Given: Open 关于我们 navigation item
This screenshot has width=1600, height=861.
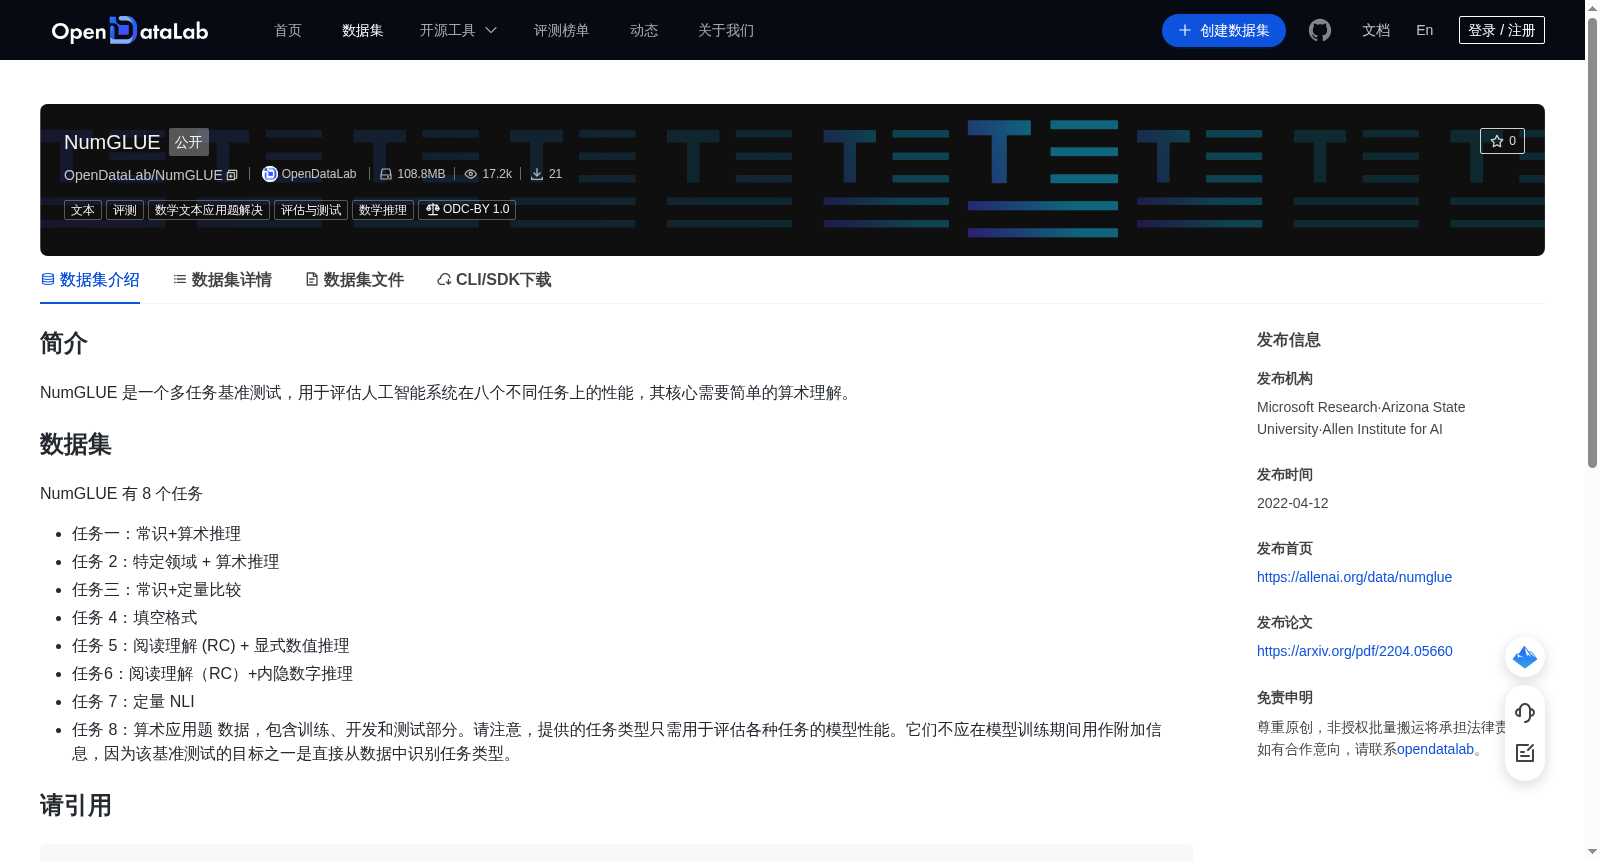Looking at the screenshot, I should tap(726, 30).
